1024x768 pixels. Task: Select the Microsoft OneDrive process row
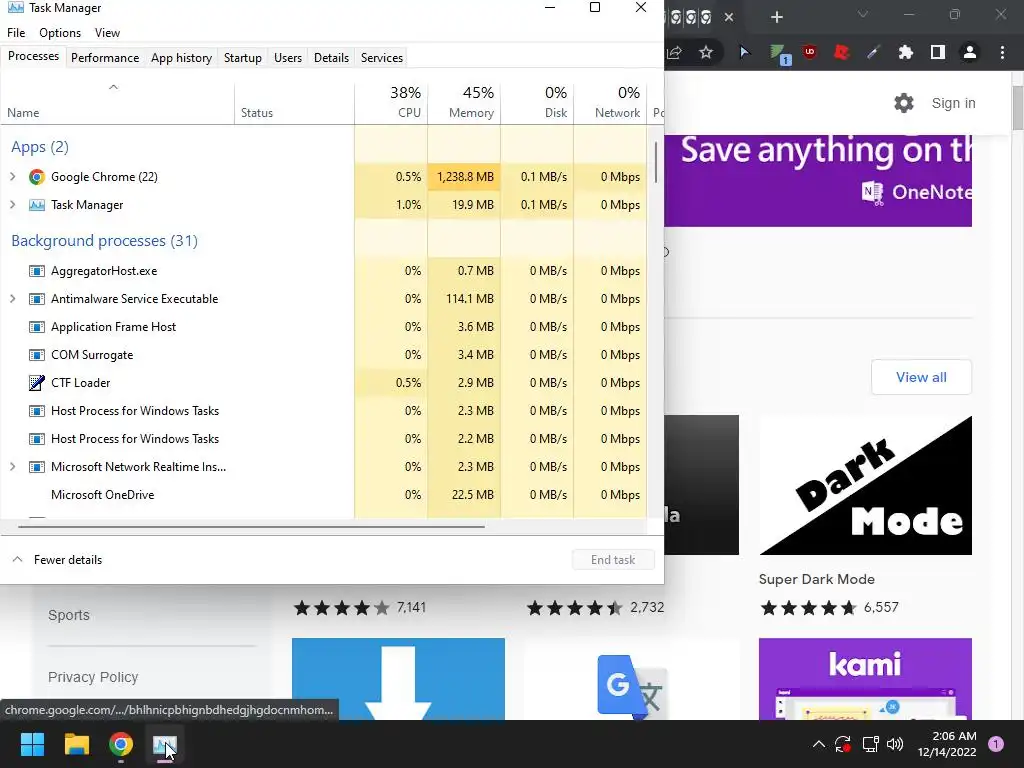point(323,495)
